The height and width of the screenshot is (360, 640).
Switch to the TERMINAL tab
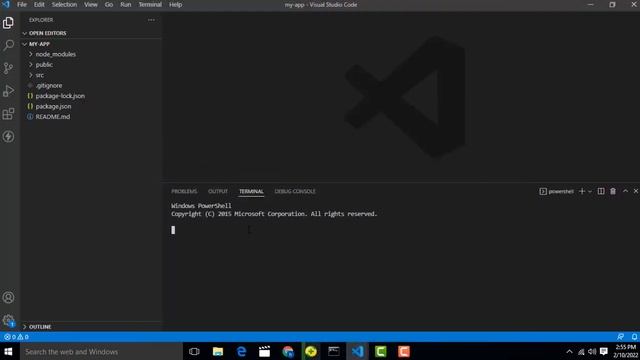coord(251,191)
